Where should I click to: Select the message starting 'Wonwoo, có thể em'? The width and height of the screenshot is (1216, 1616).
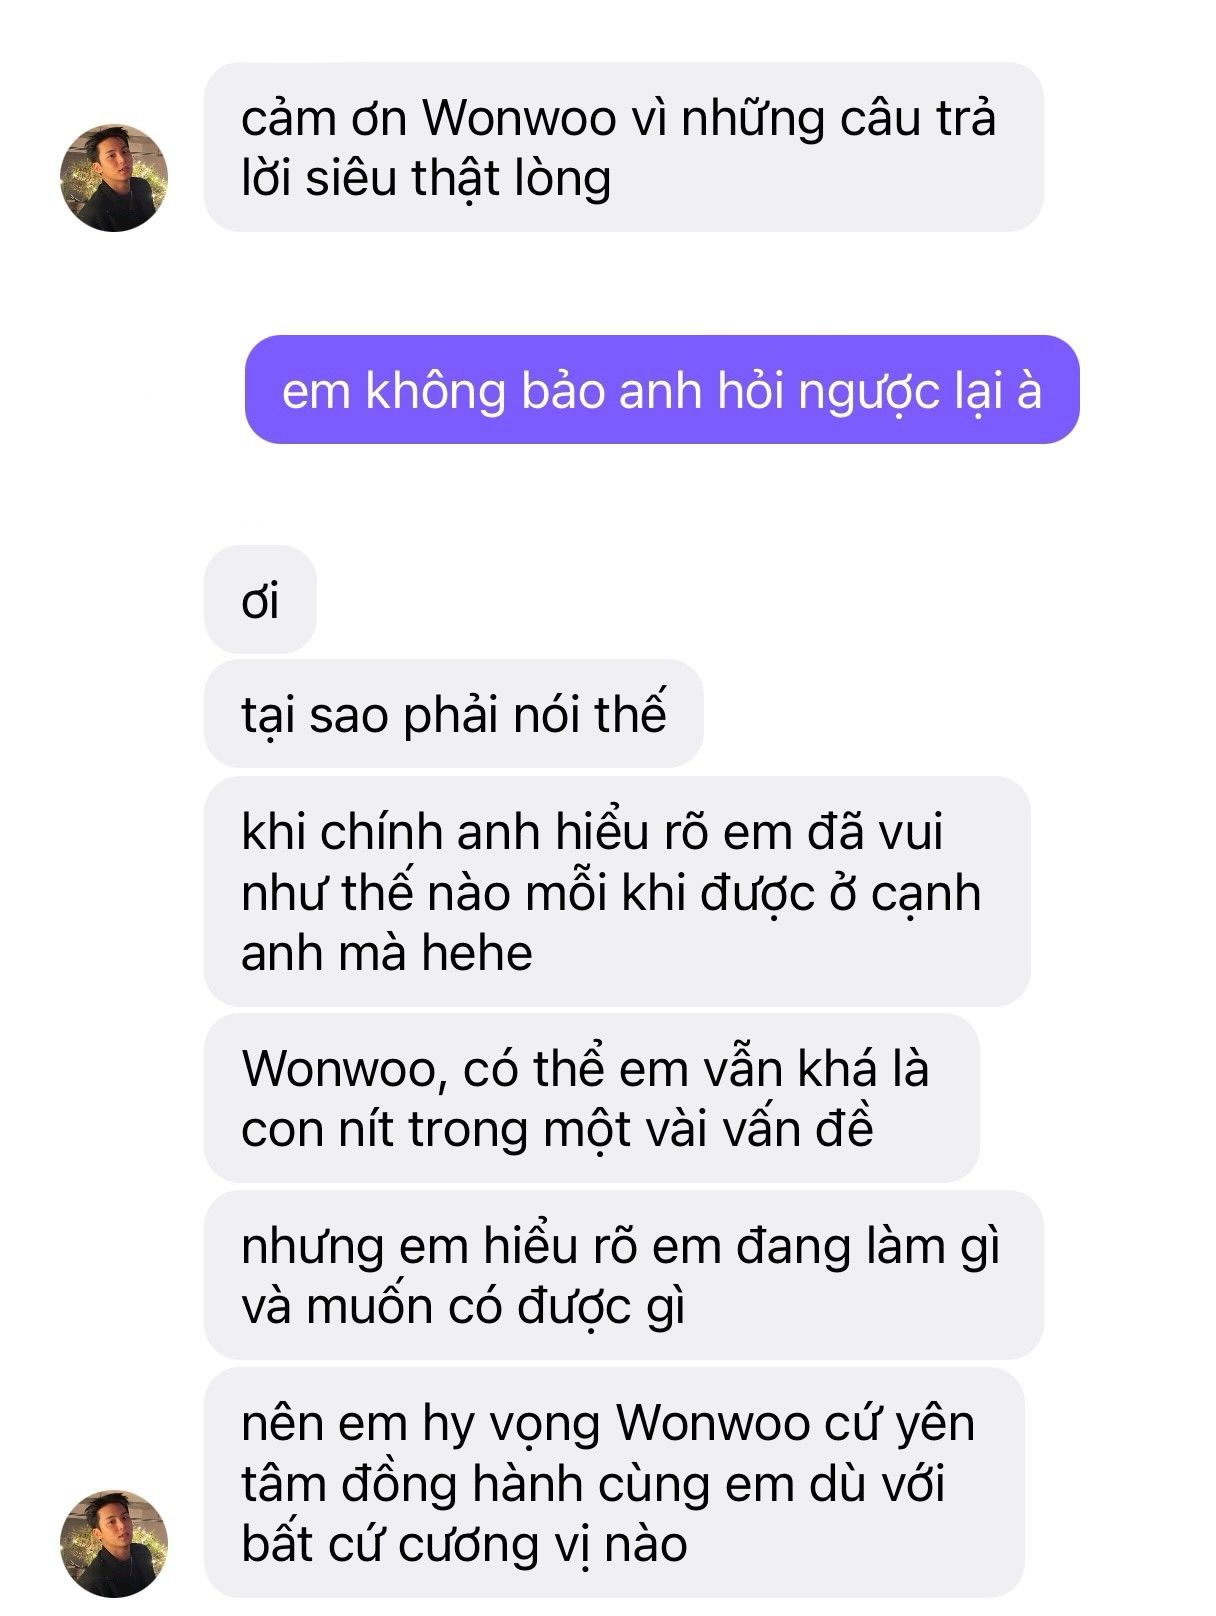592,1098
